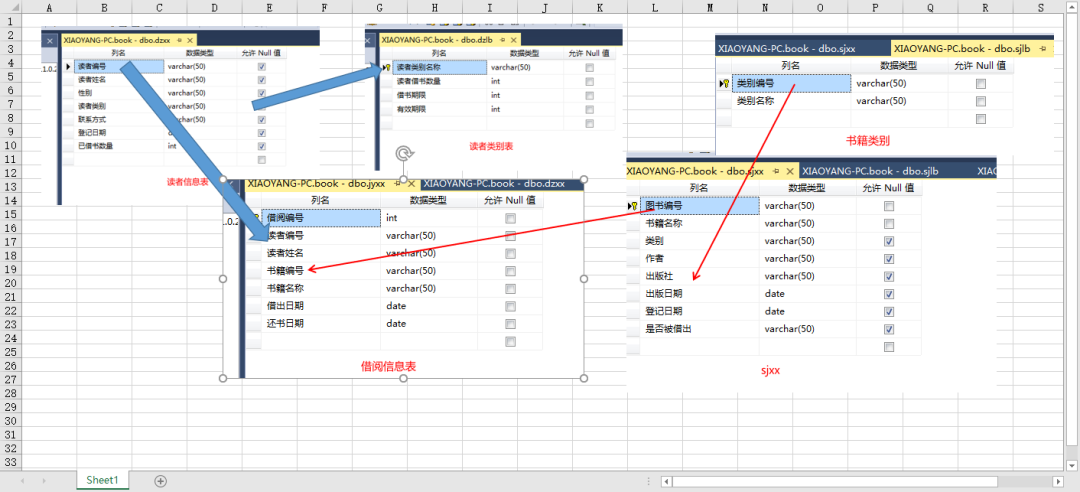Click the row pointer arrow beside 读者编号 in dbo.dzxx

coord(68,67)
